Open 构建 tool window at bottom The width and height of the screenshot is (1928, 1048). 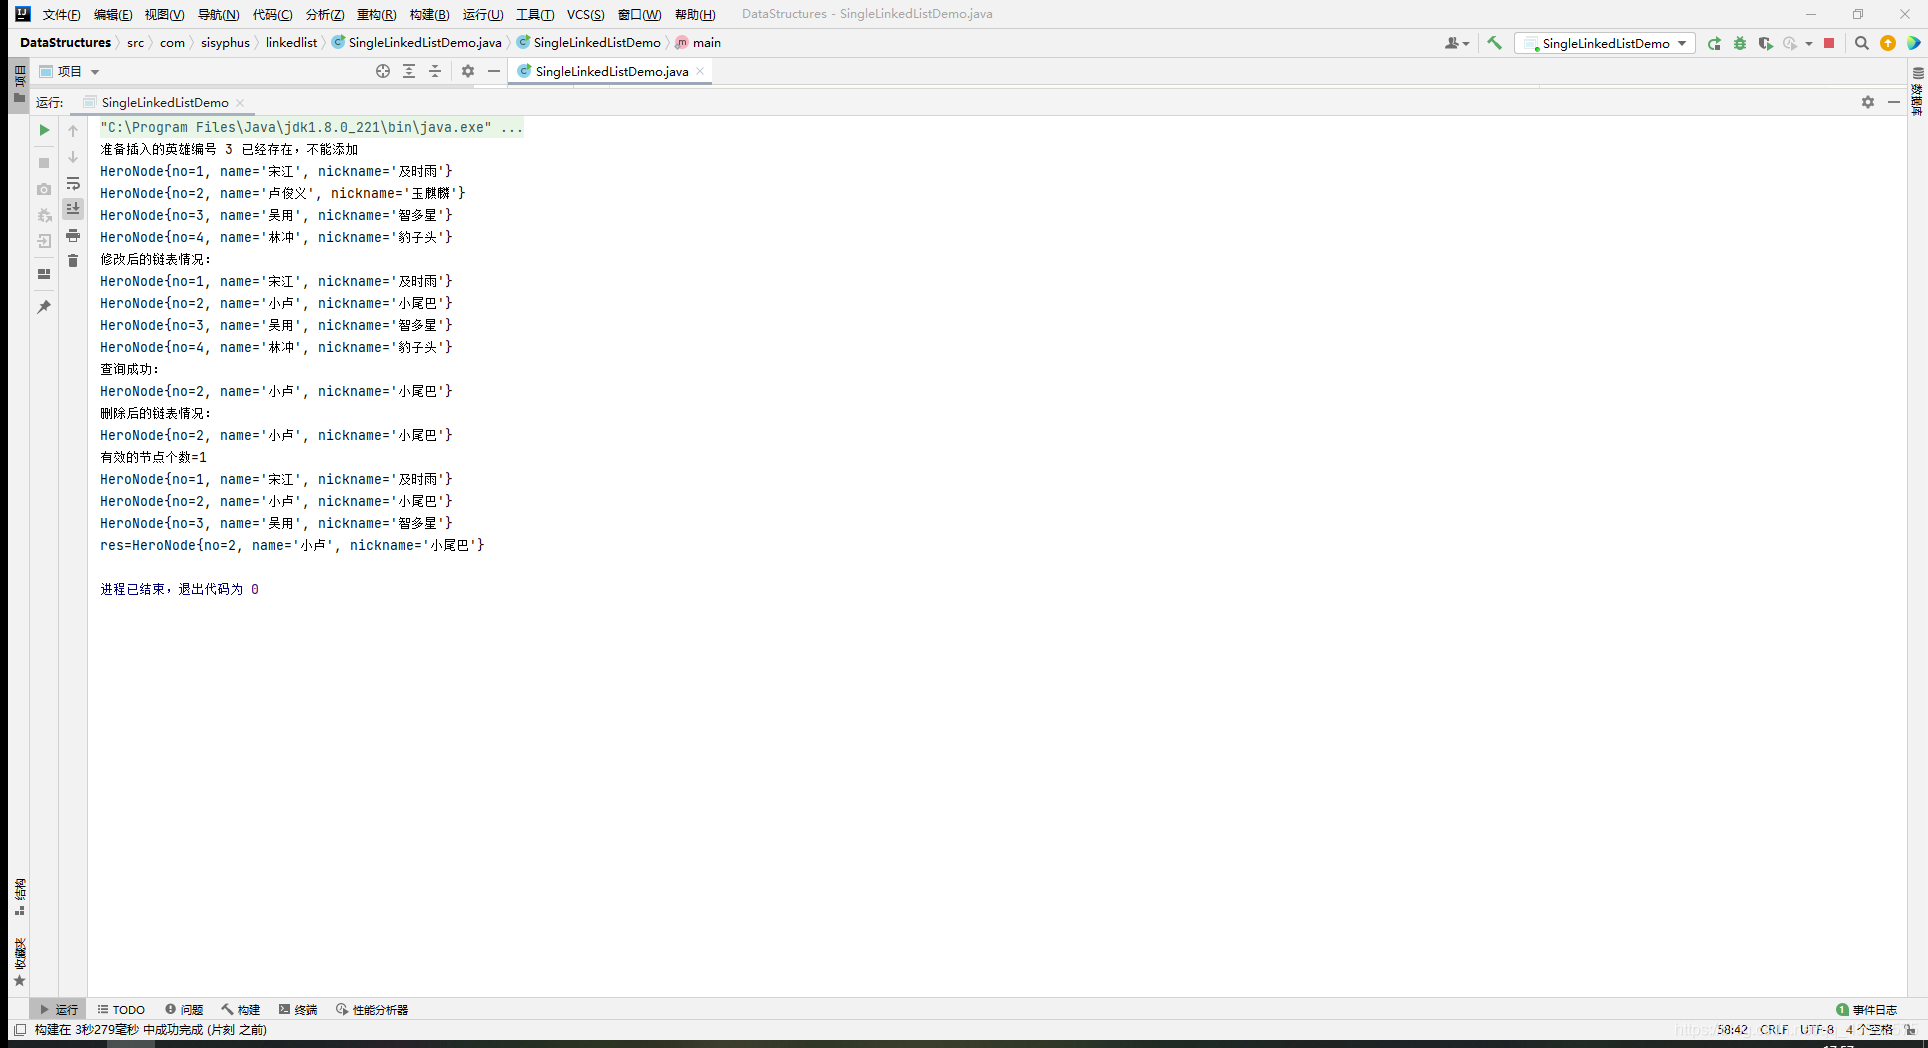click(x=241, y=1009)
